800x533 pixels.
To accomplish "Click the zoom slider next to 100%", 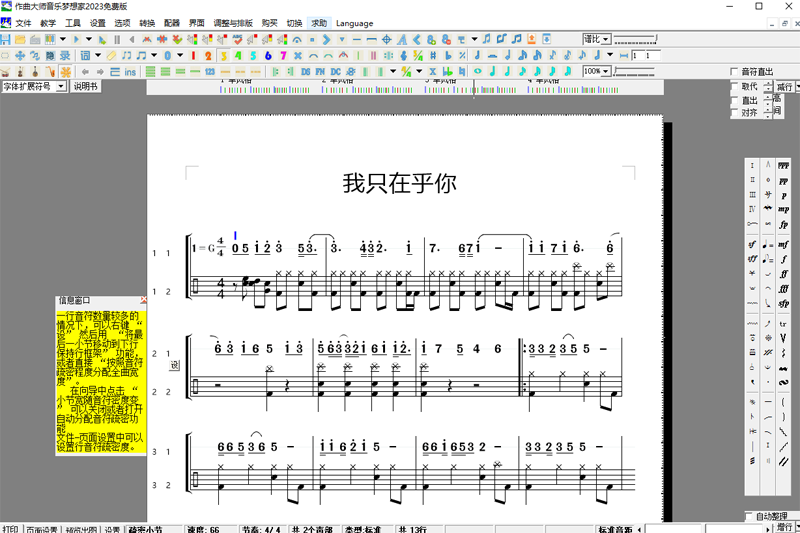I will [637, 72].
